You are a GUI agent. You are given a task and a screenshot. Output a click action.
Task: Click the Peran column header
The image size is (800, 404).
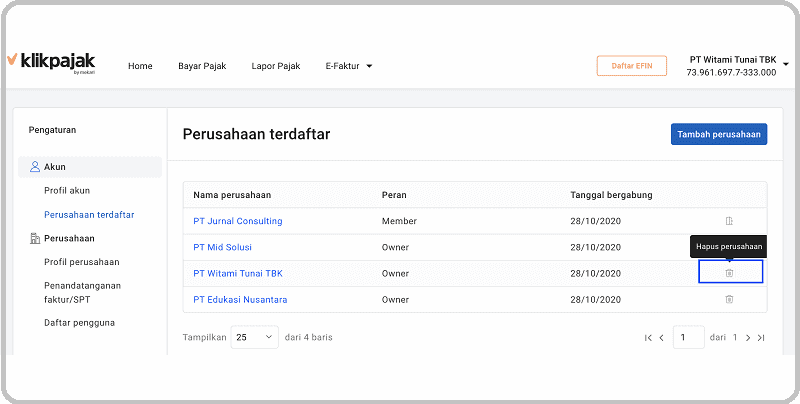(394, 195)
